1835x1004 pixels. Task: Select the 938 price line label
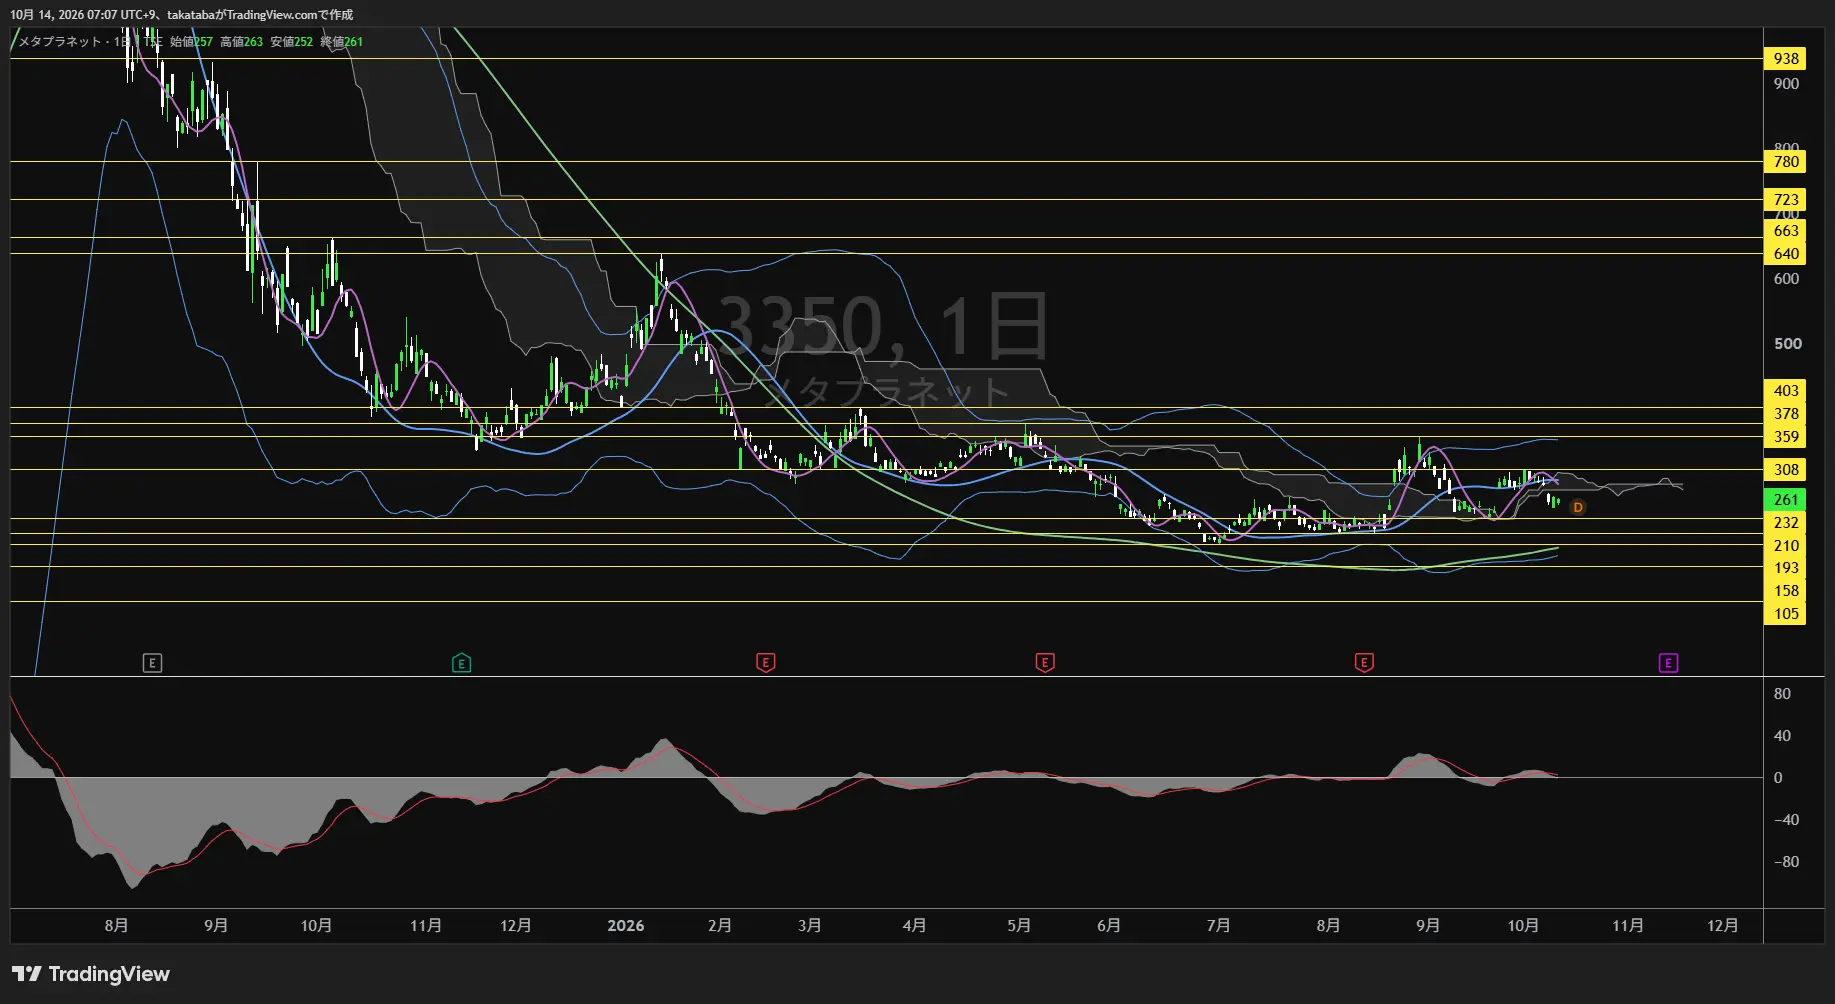1785,59
